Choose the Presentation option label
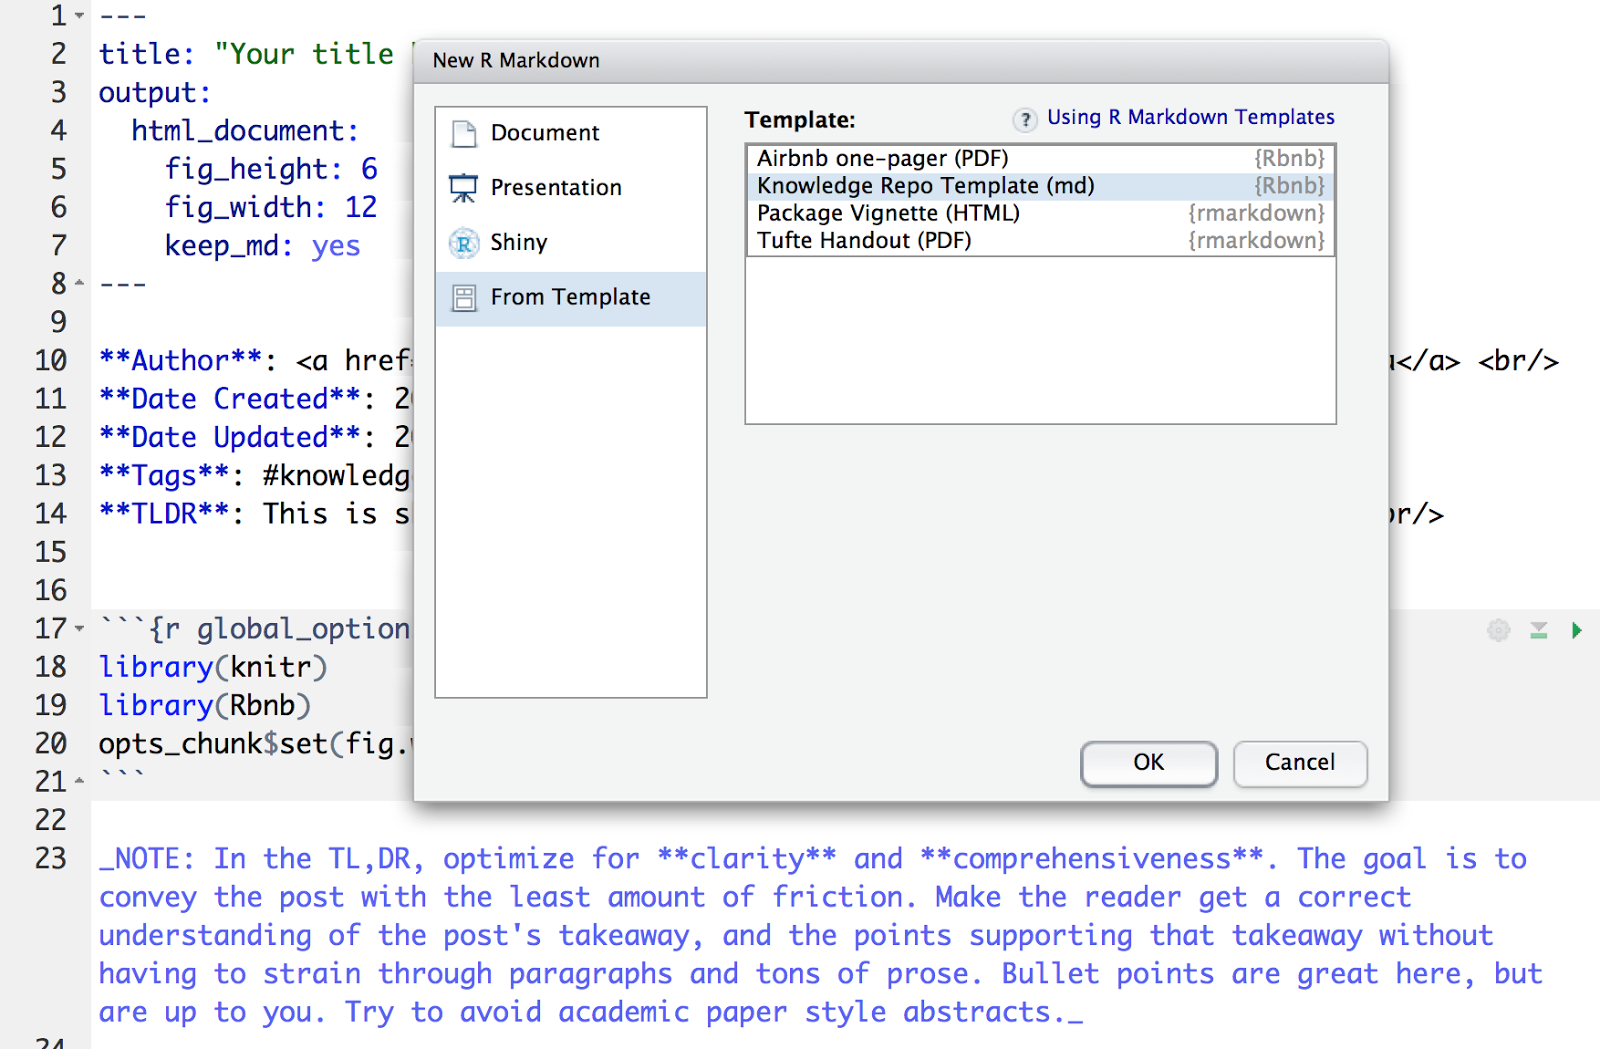The width and height of the screenshot is (1600, 1049). tap(556, 188)
